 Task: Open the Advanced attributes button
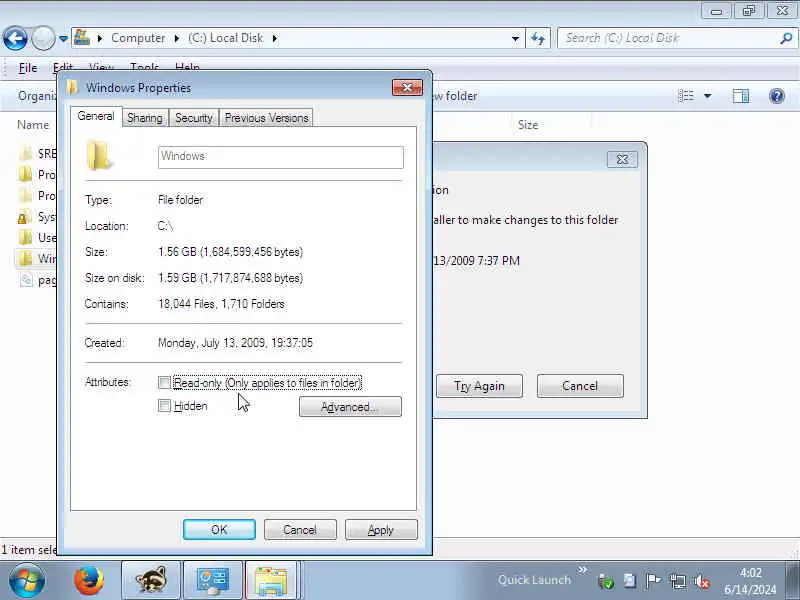(x=350, y=407)
